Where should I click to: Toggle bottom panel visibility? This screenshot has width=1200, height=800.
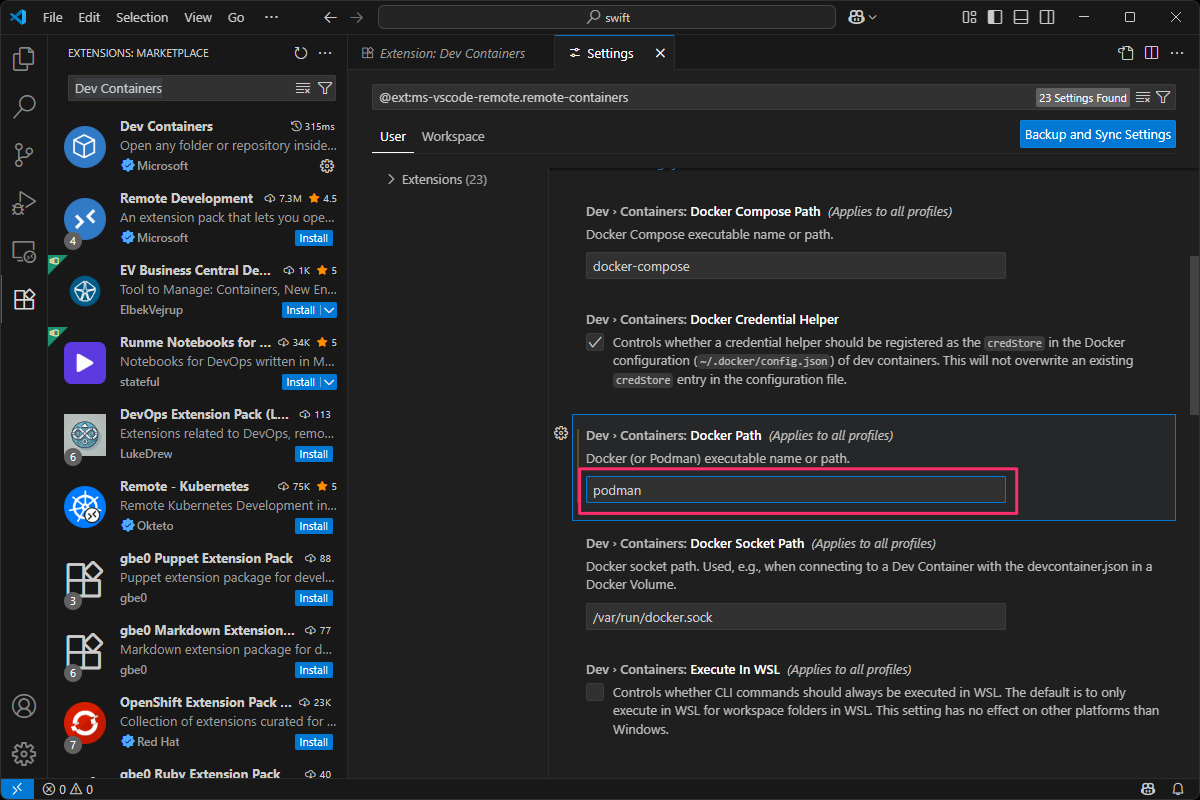(1019, 17)
